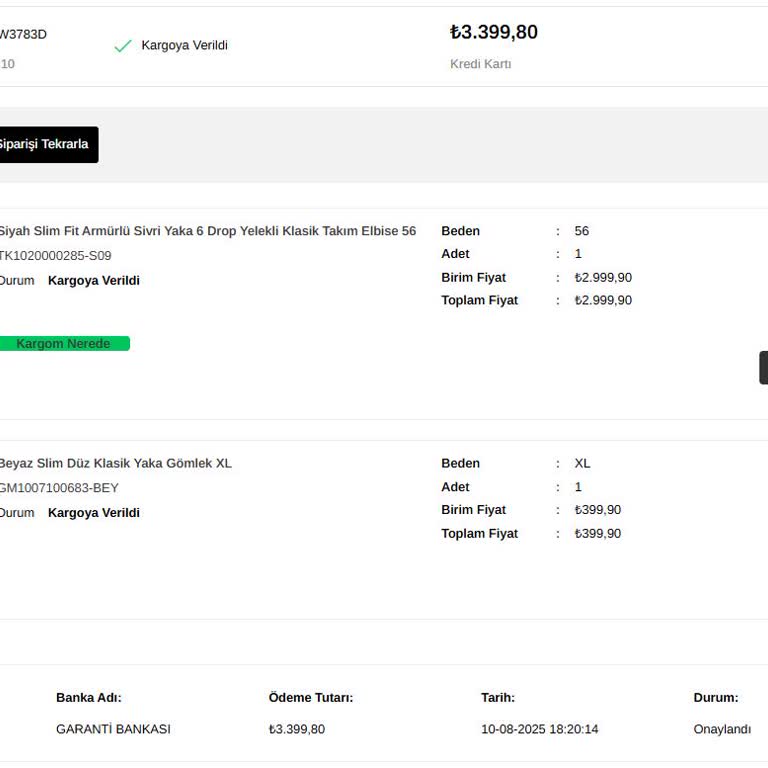Click the suit's size value 56
The width and height of the screenshot is (768, 768).
tap(582, 231)
